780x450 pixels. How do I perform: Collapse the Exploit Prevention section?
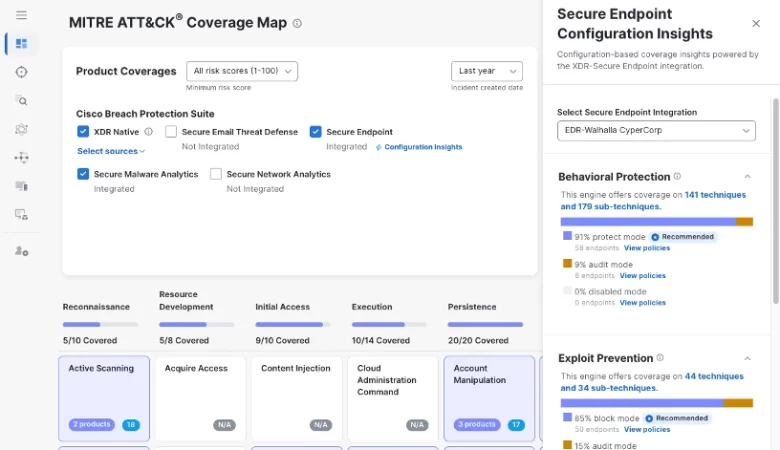pos(747,358)
